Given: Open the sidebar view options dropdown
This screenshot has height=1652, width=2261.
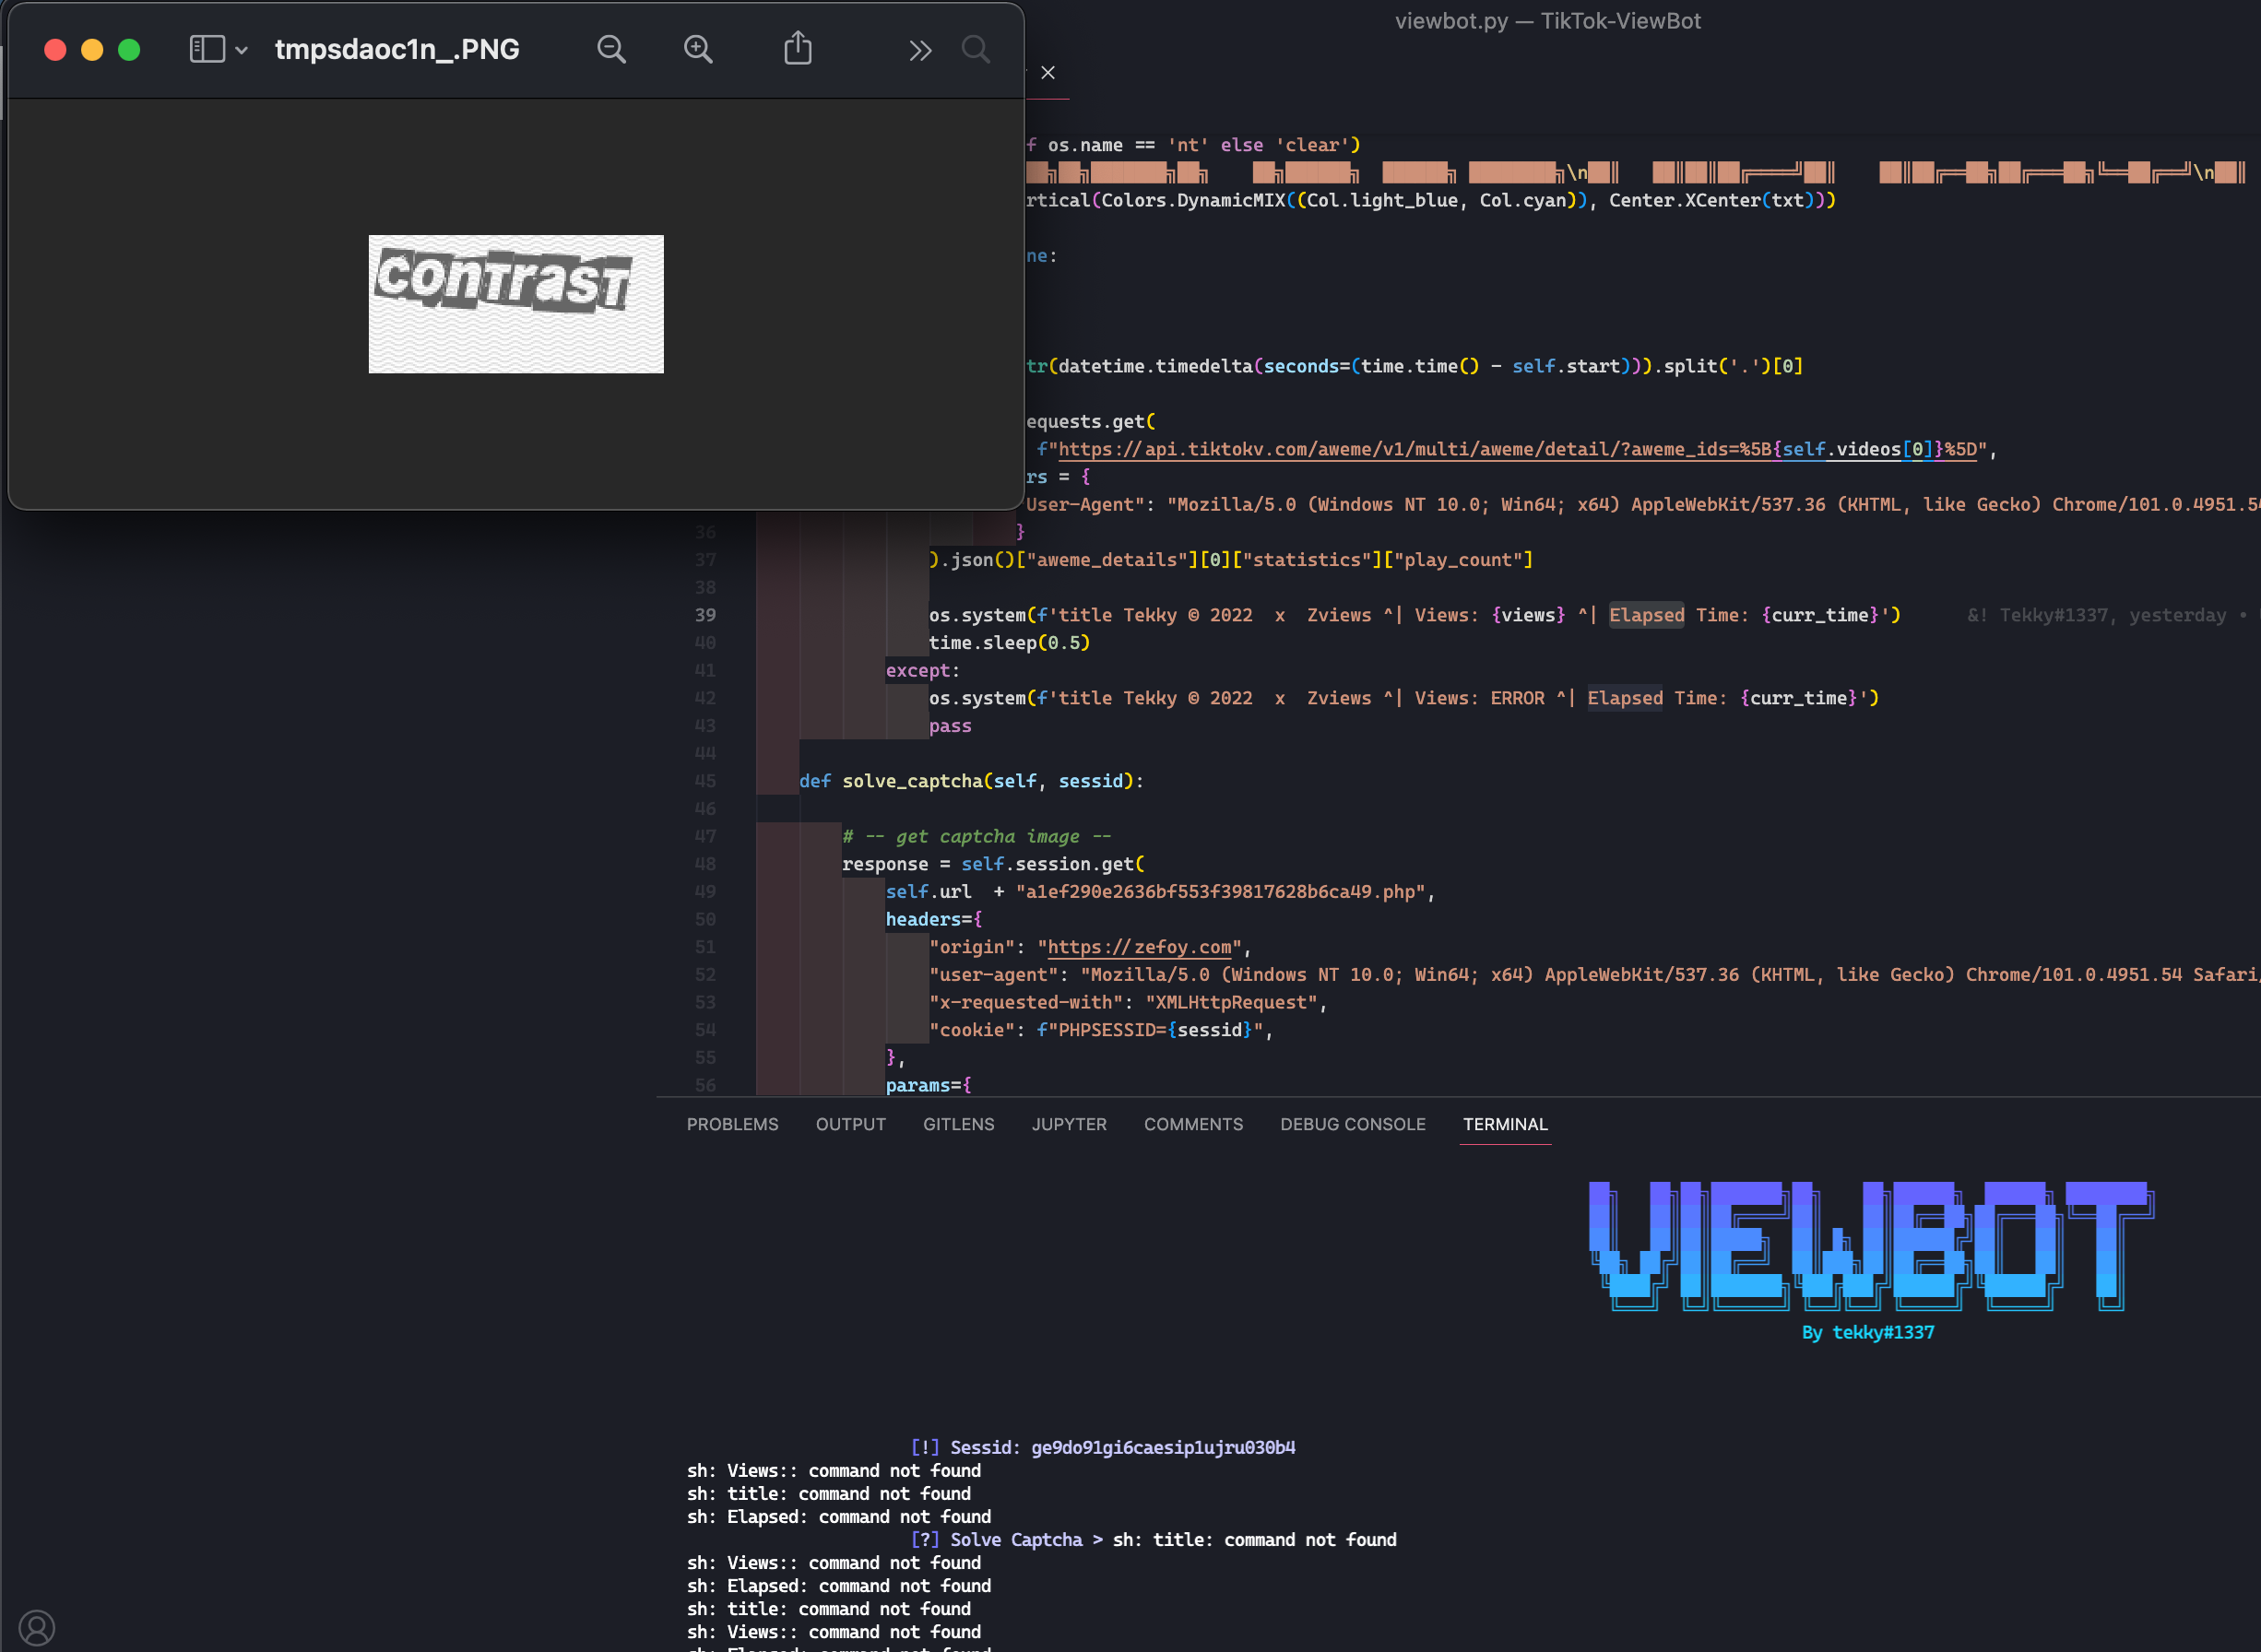Looking at the screenshot, I should [x=240, y=48].
